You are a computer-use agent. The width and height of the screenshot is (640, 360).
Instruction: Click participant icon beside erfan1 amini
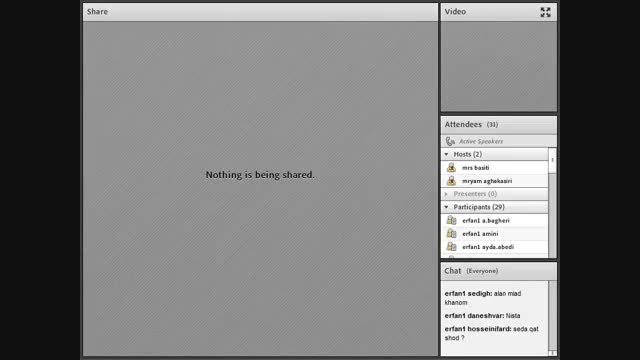(x=451, y=233)
